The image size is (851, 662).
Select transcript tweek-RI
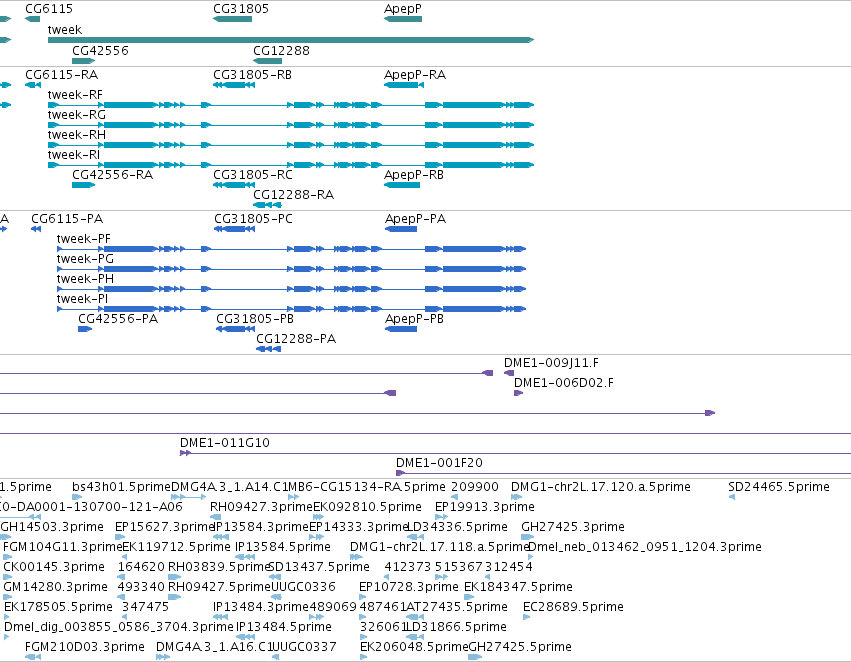[291, 165]
